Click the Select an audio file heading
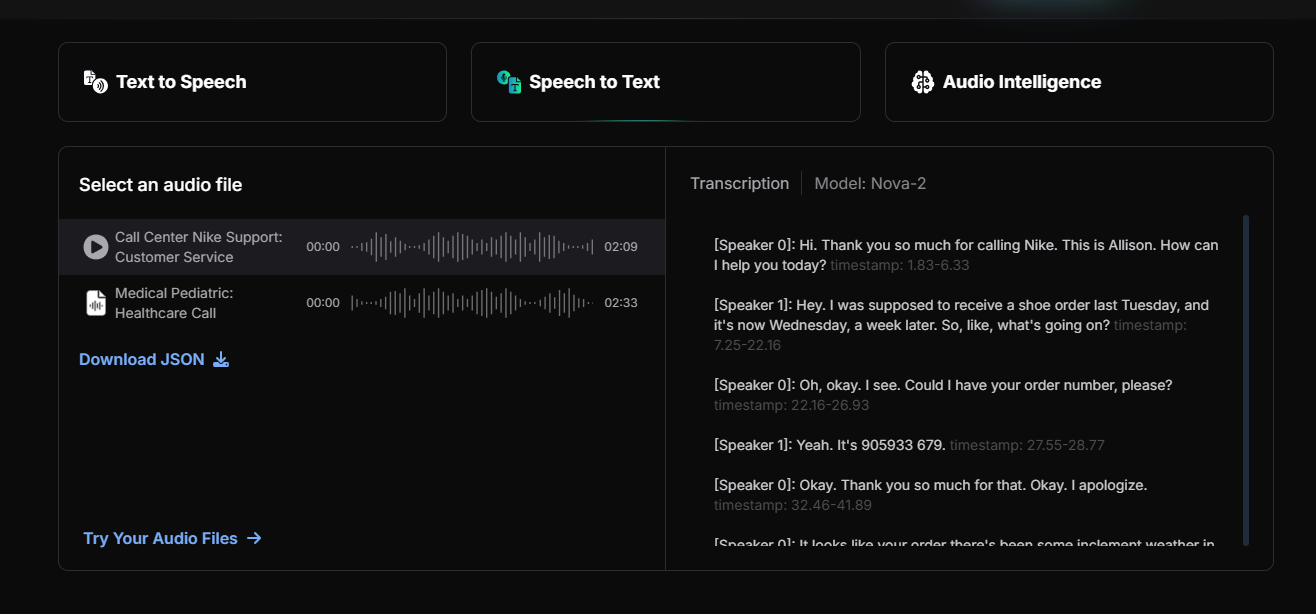 tap(160, 185)
